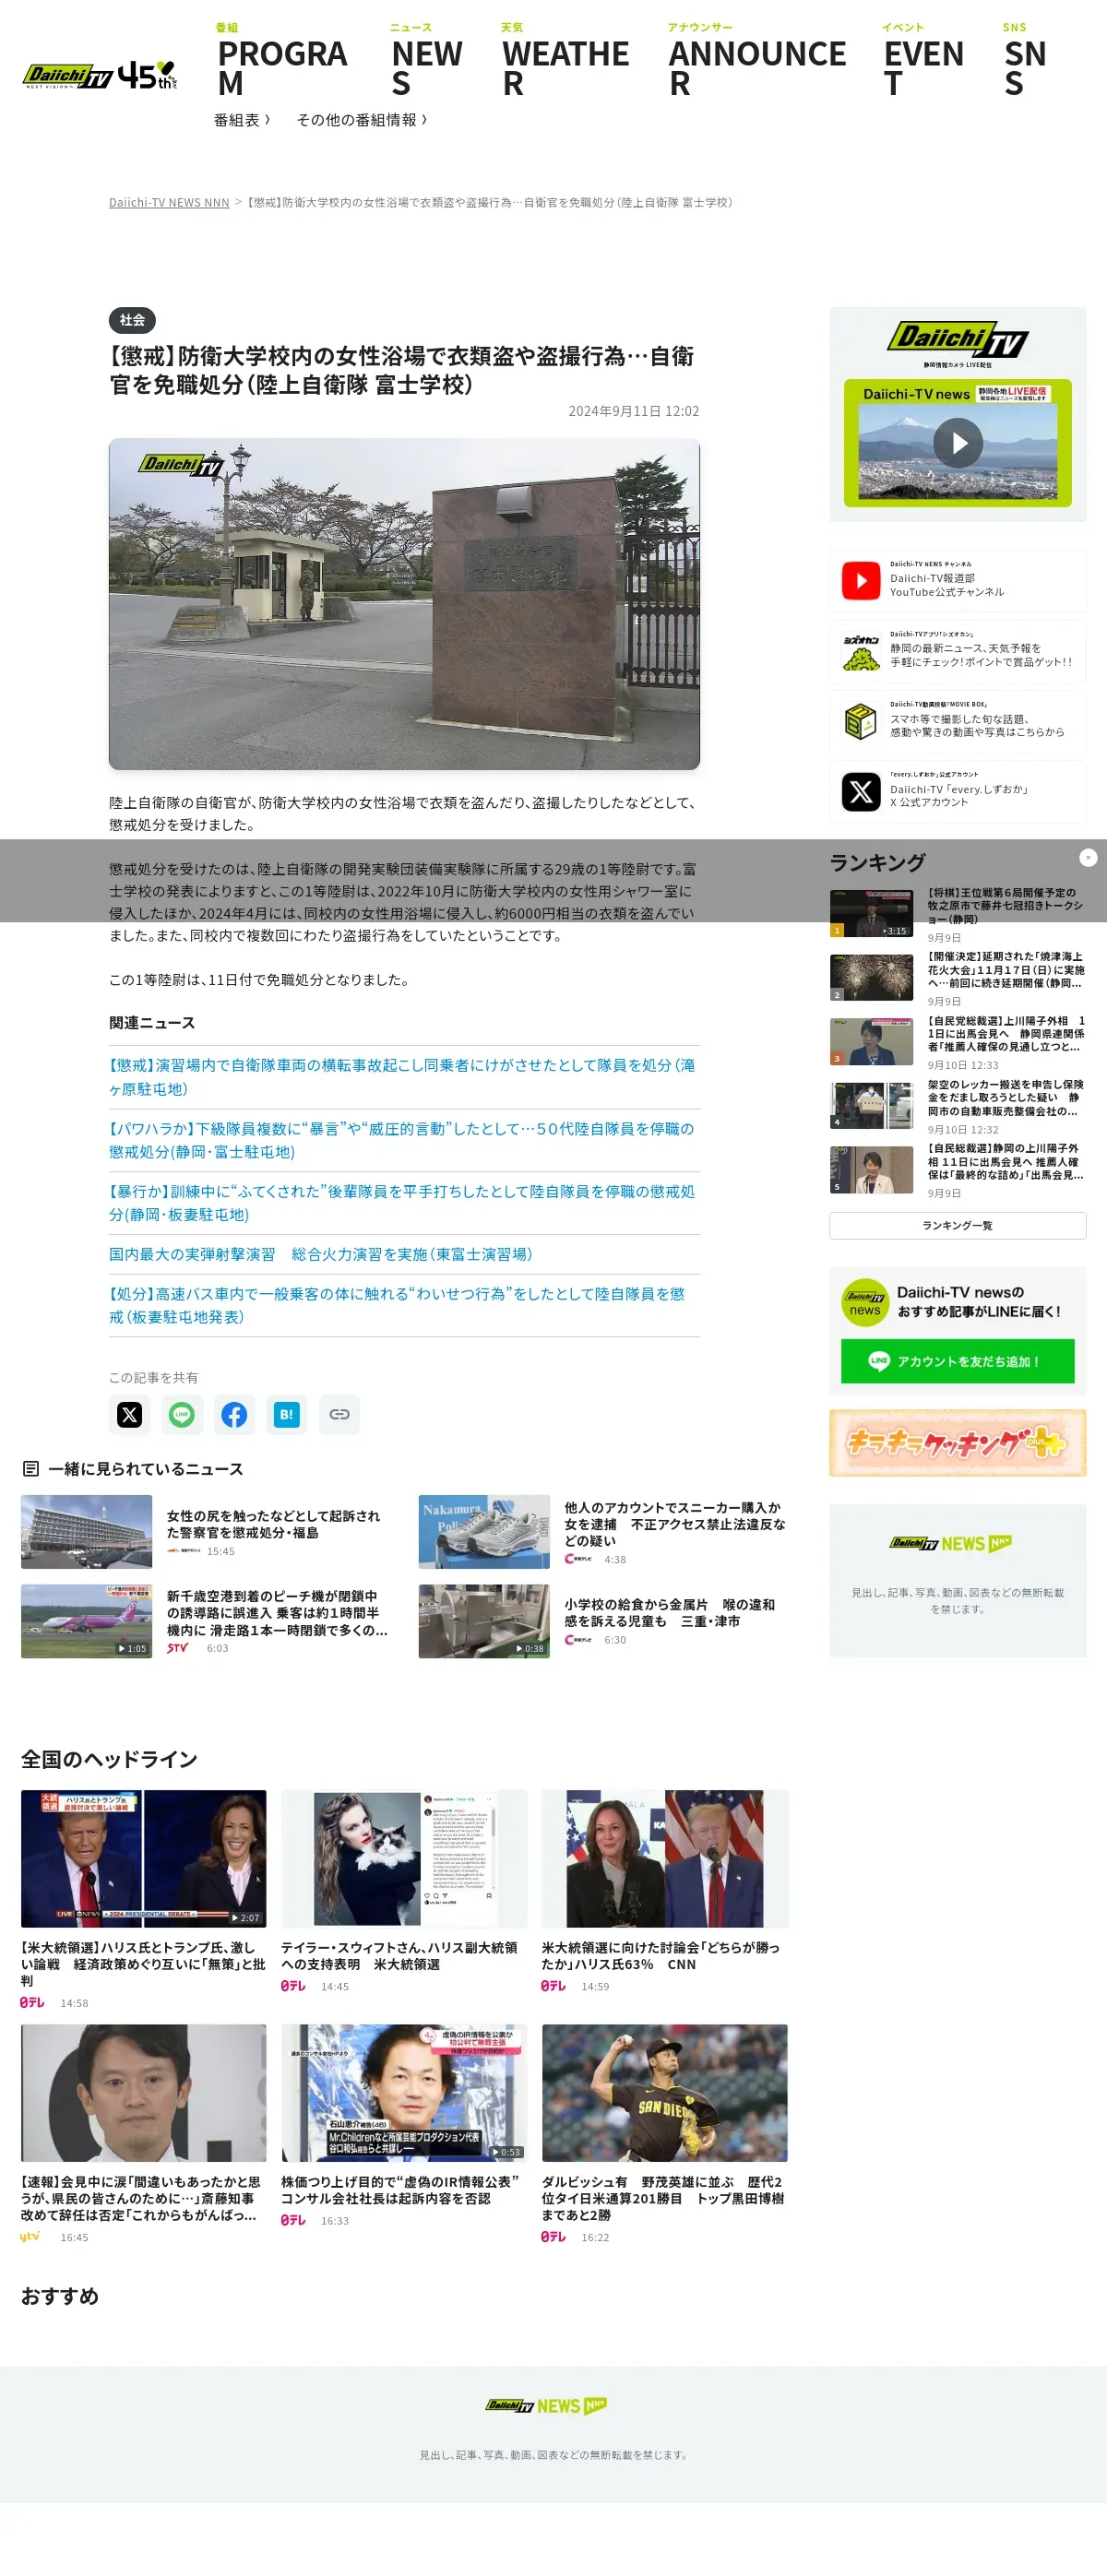This screenshot has height=2576, width=1107.
Task: Open news 小学校の給食から金属片
Action: click(669, 1612)
